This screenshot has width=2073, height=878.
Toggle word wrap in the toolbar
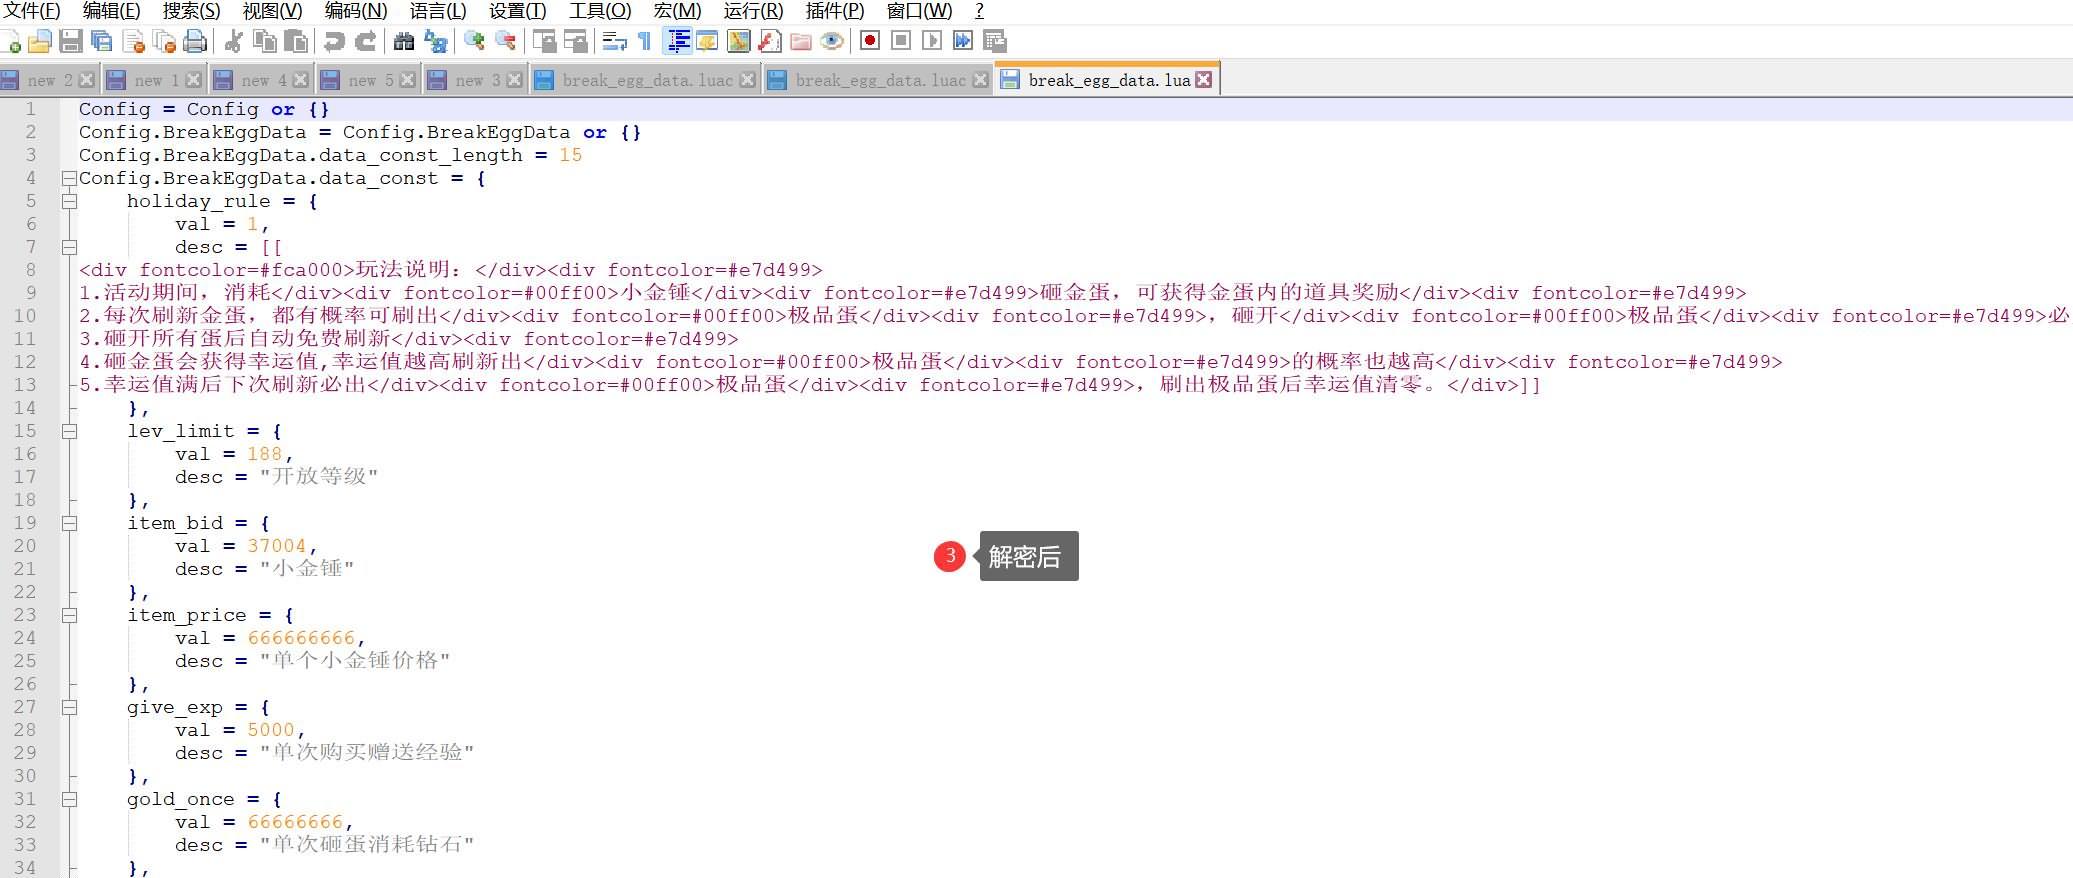tap(614, 41)
